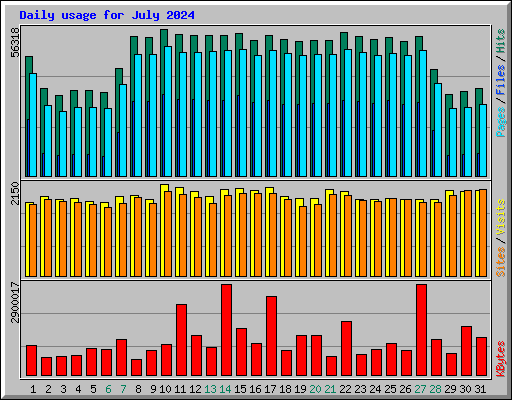Click day label 8 on the x-axis

pyautogui.click(x=138, y=389)
